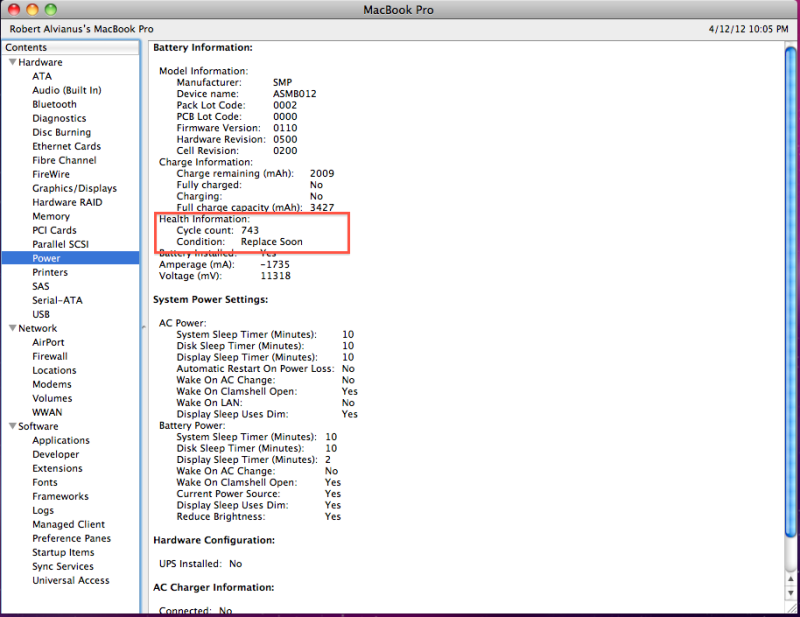The height and width of the screenshot is (617, 800).
Task: Click the ASMB012 device name
Action: 295,94
